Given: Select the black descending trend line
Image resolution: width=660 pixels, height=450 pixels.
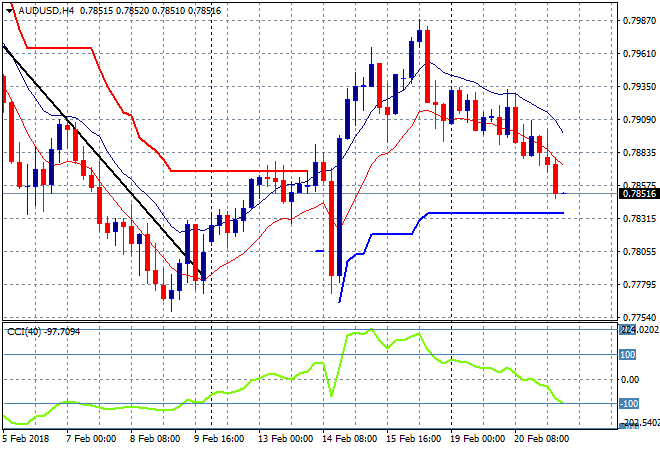Looking at the screenshot, I should pyautogui.click(x=100, y=160).
